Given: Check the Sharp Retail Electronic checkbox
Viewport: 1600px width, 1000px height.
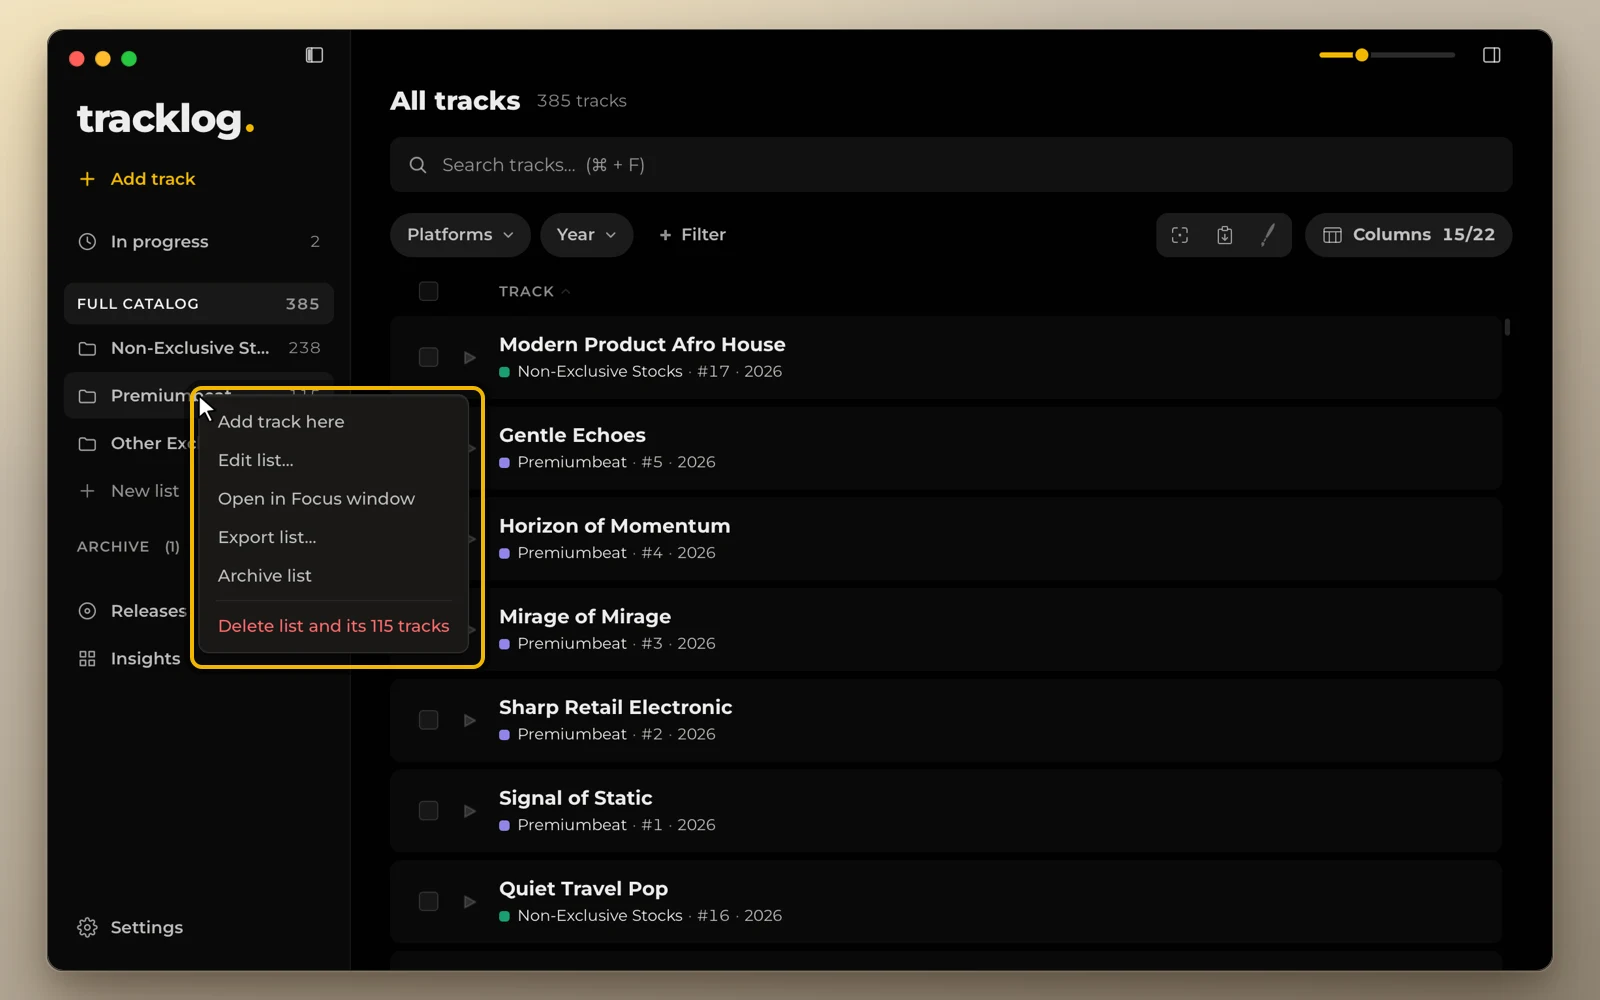Looking at the screenshot, I should [x=428, y=721].
